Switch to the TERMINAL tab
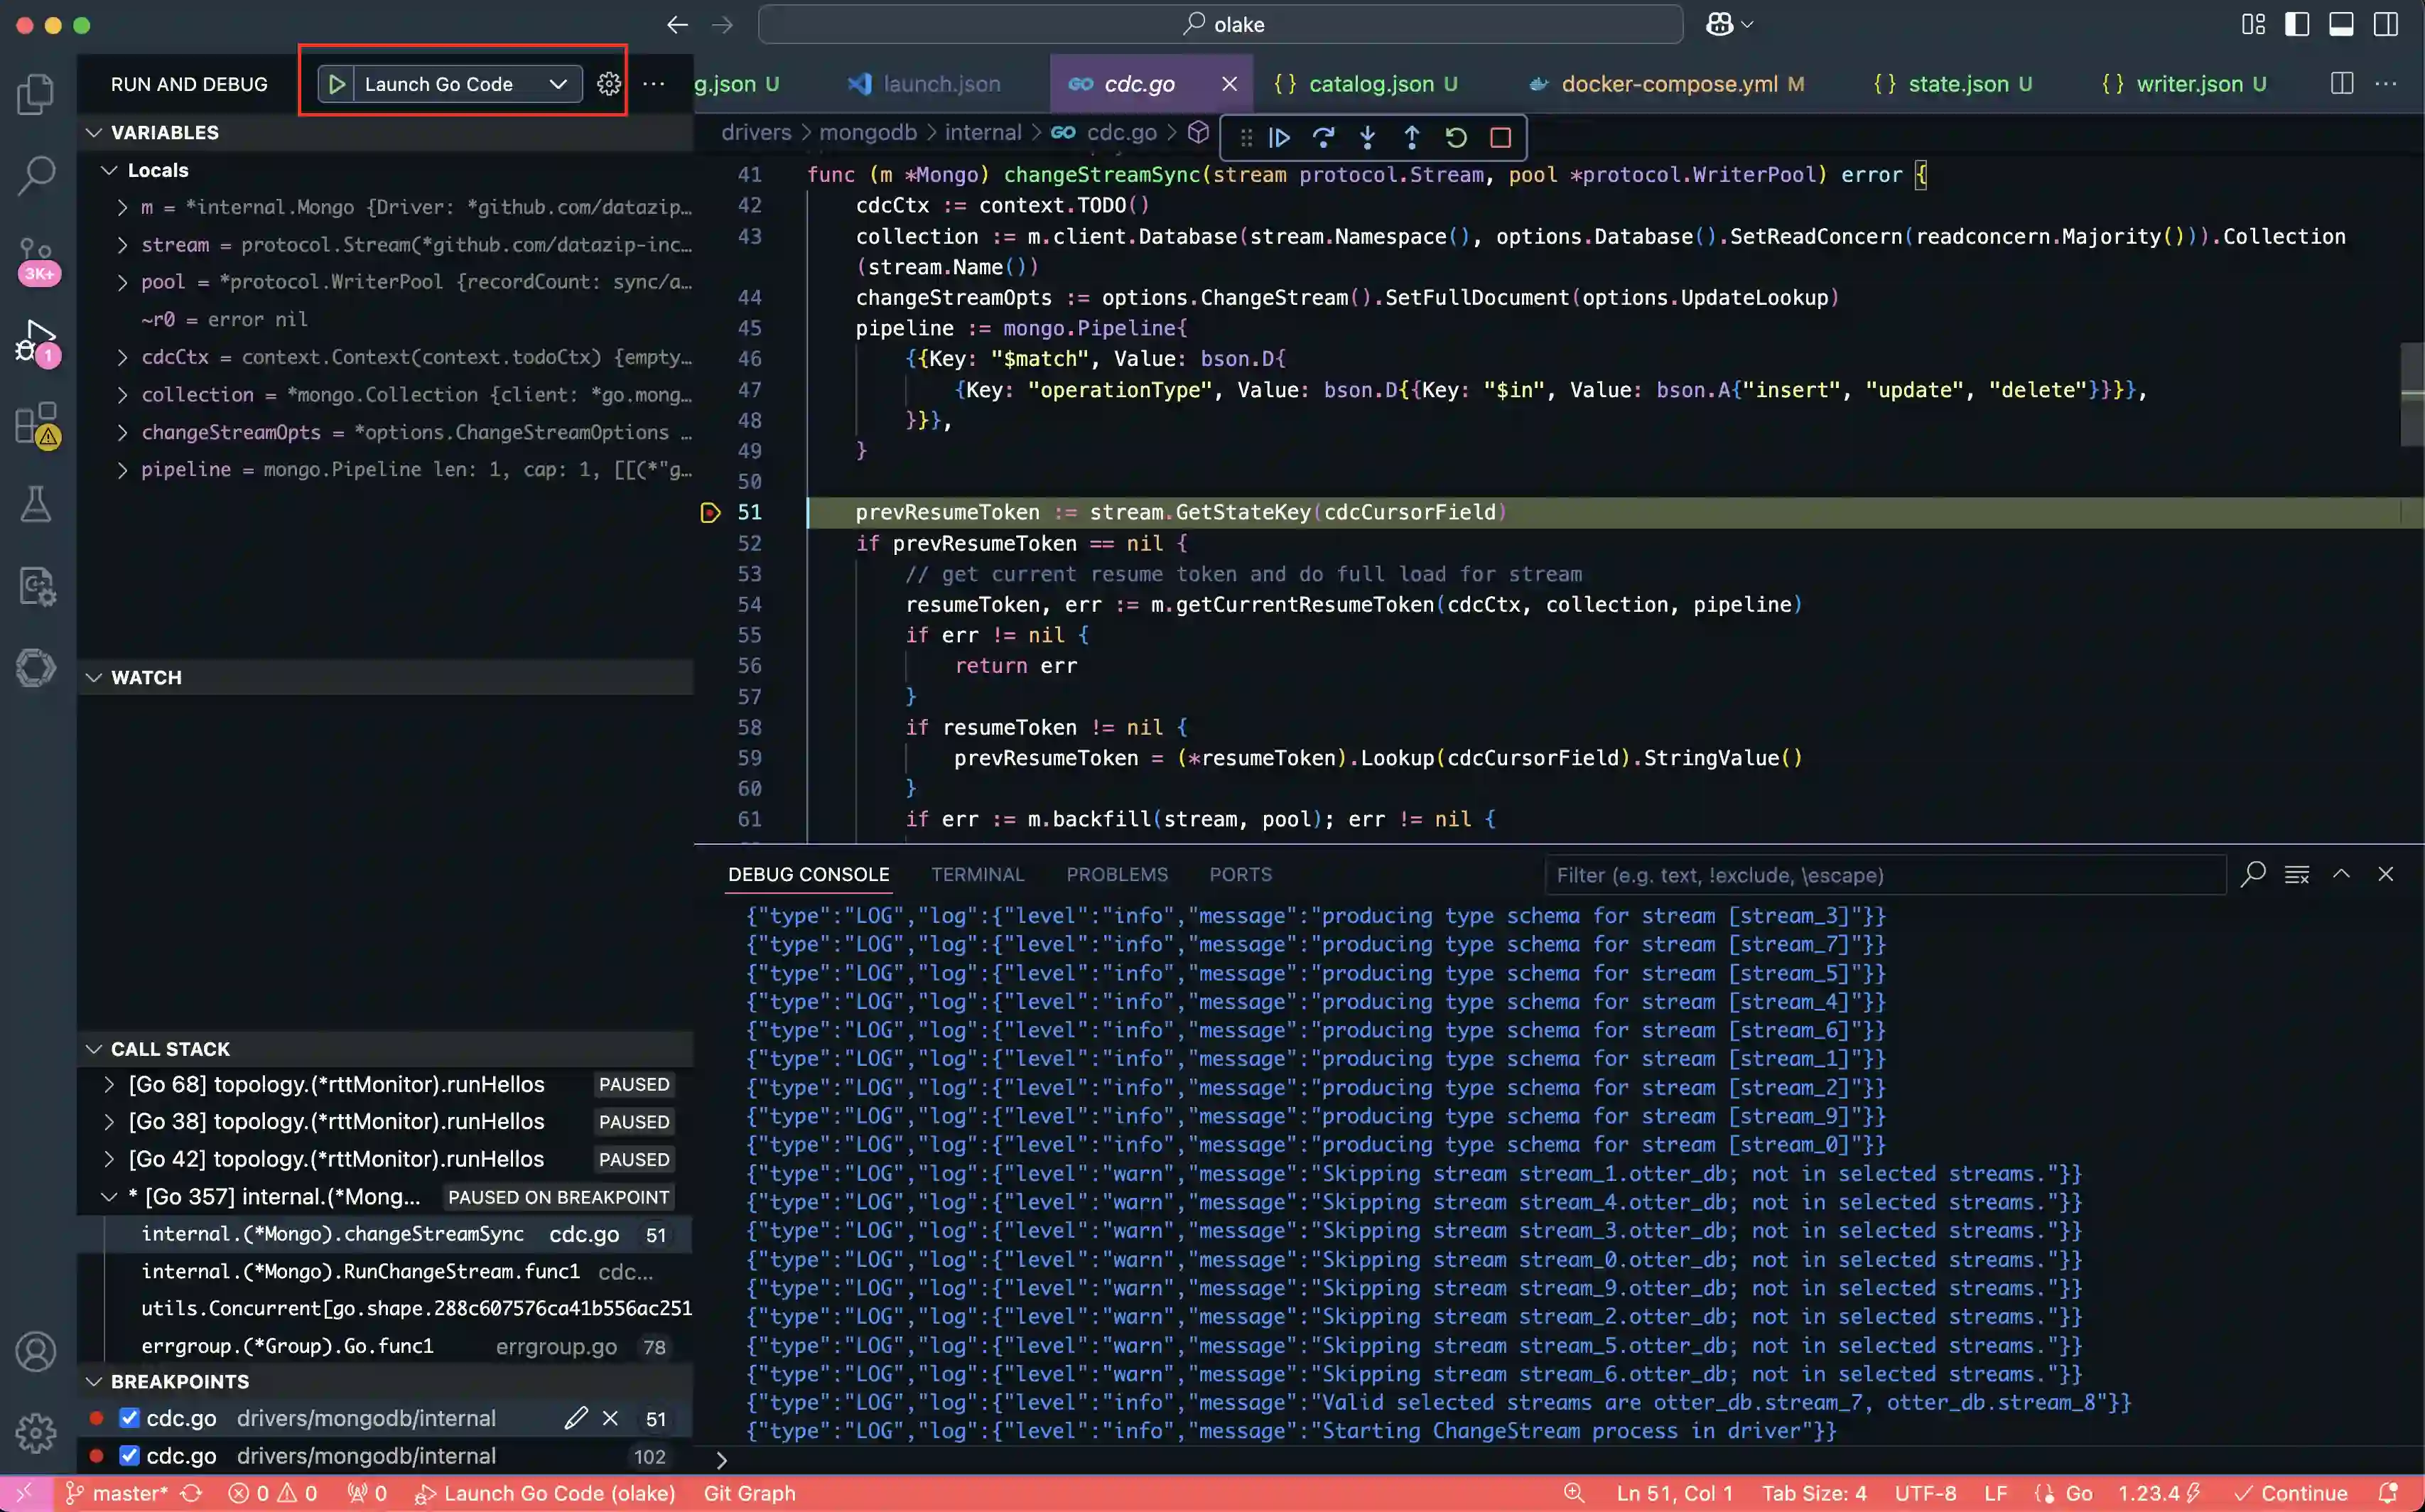Screen dimensions: 2425x1512 pos(977,875)
